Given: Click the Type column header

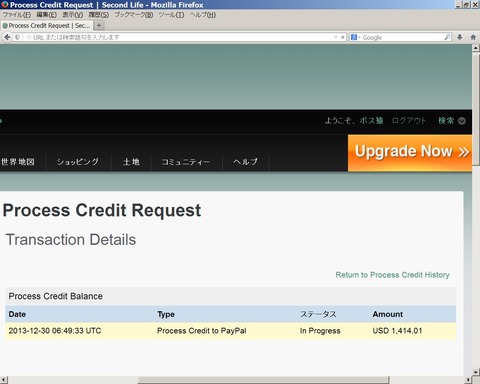Looking at the screenshot, I should click(166, 314).
